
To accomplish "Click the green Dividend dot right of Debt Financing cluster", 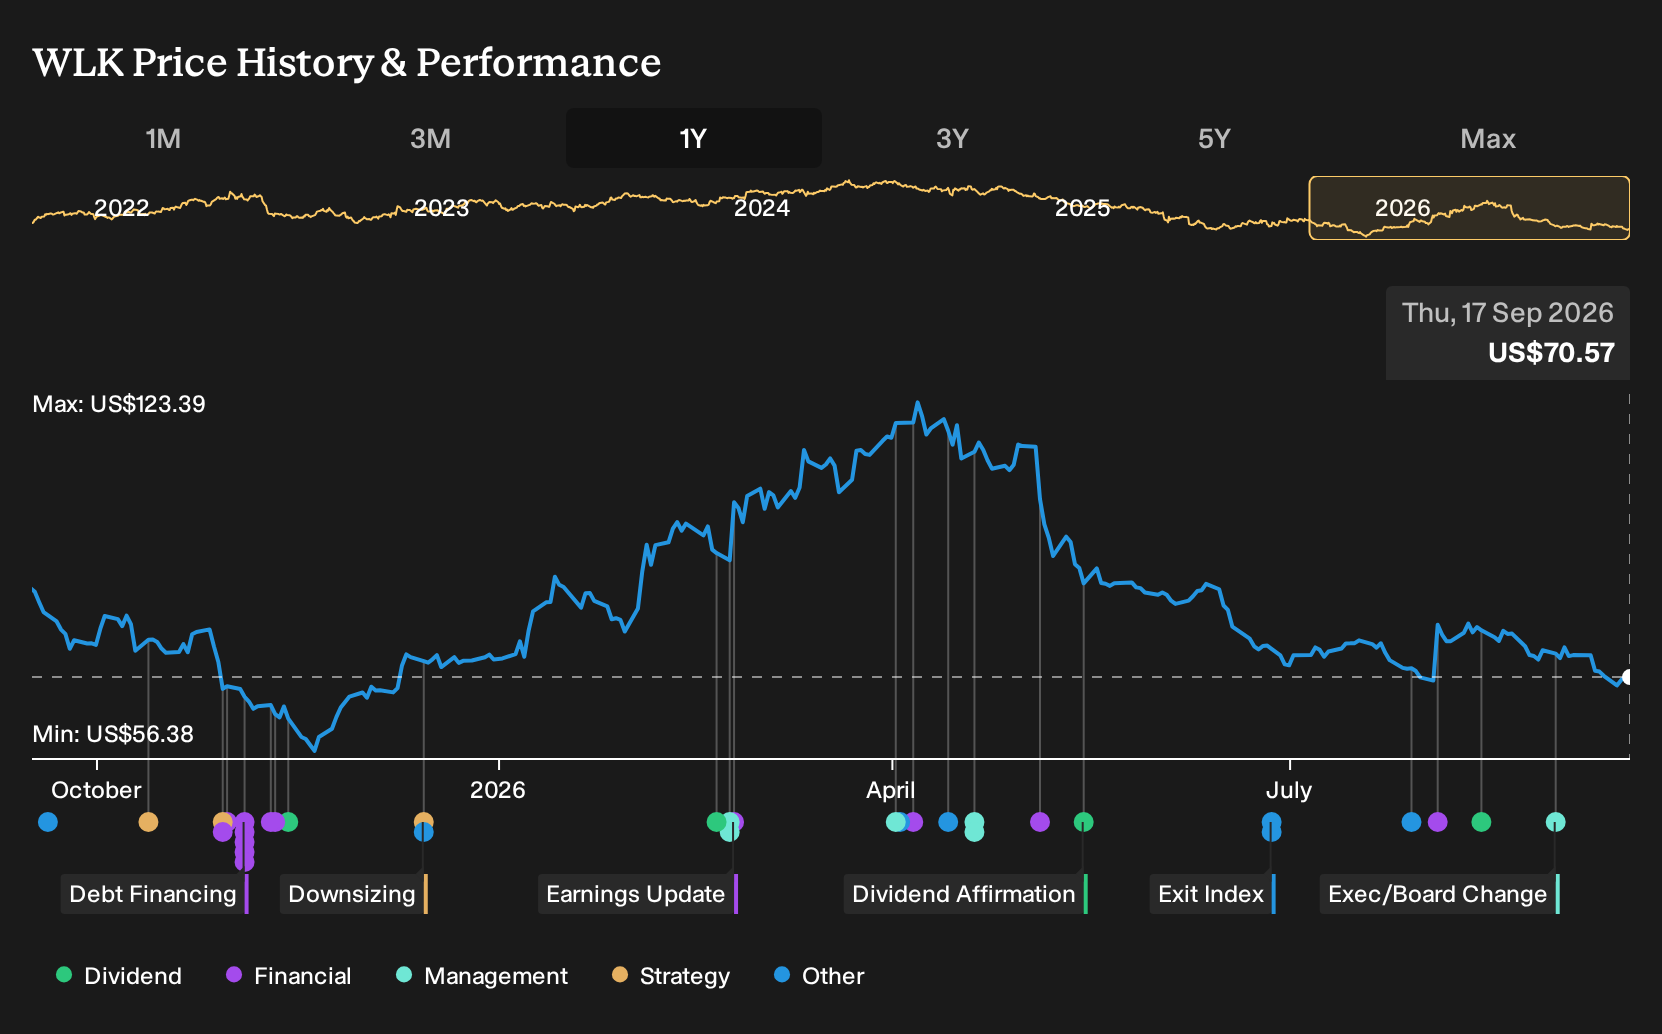I will 288,822.
